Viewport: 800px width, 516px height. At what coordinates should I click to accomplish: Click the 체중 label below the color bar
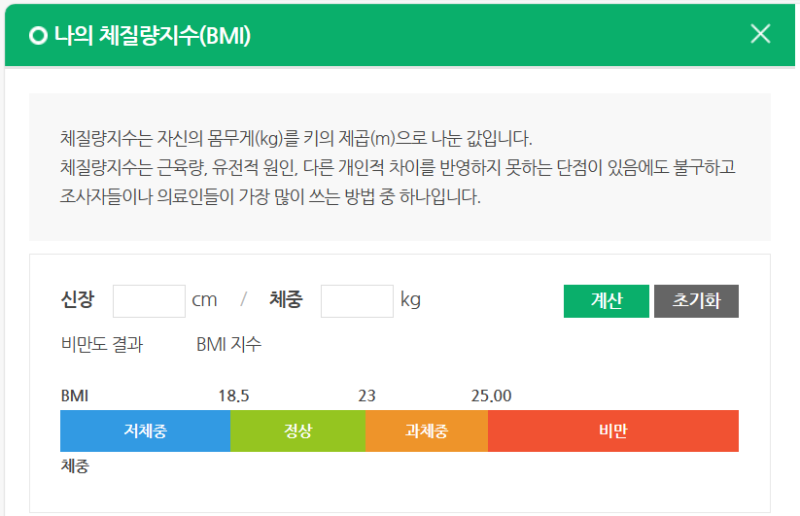[x=75, y=466]
